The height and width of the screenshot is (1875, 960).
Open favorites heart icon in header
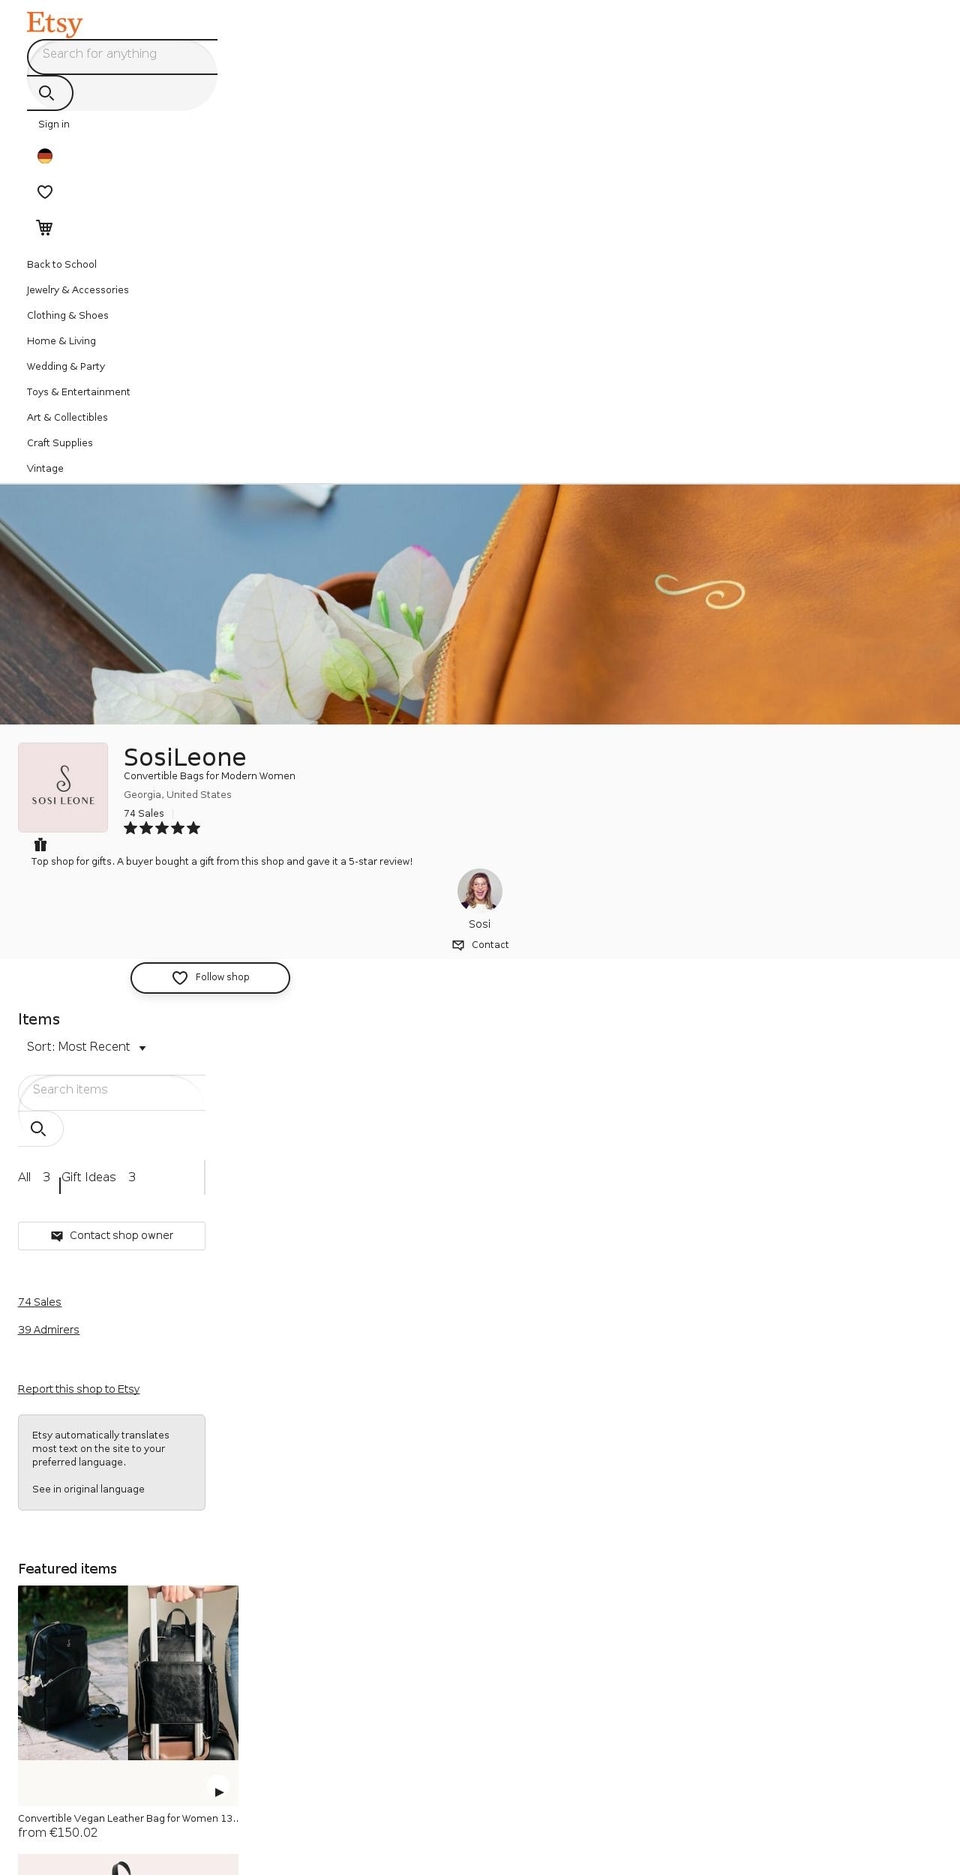45,192
